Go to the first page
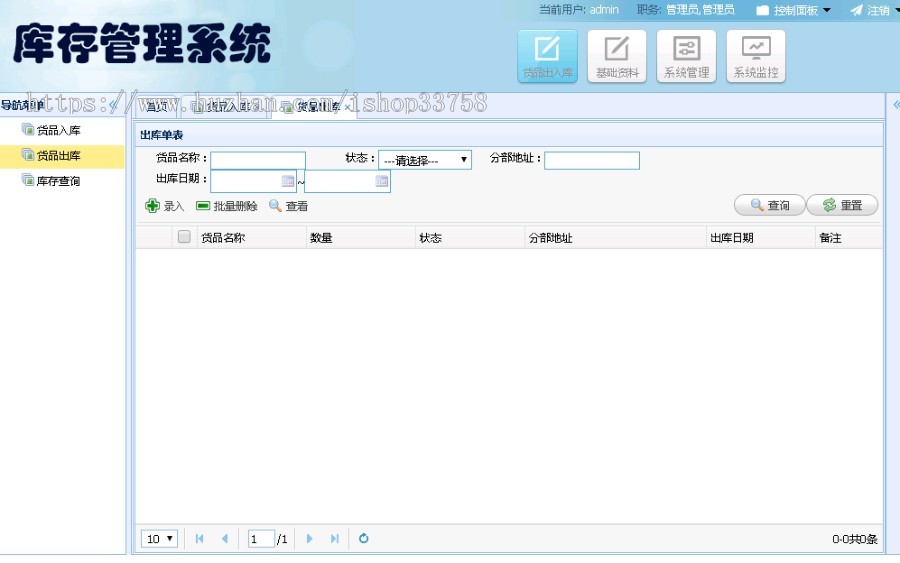The image size is (900, 563). (199, 539)
